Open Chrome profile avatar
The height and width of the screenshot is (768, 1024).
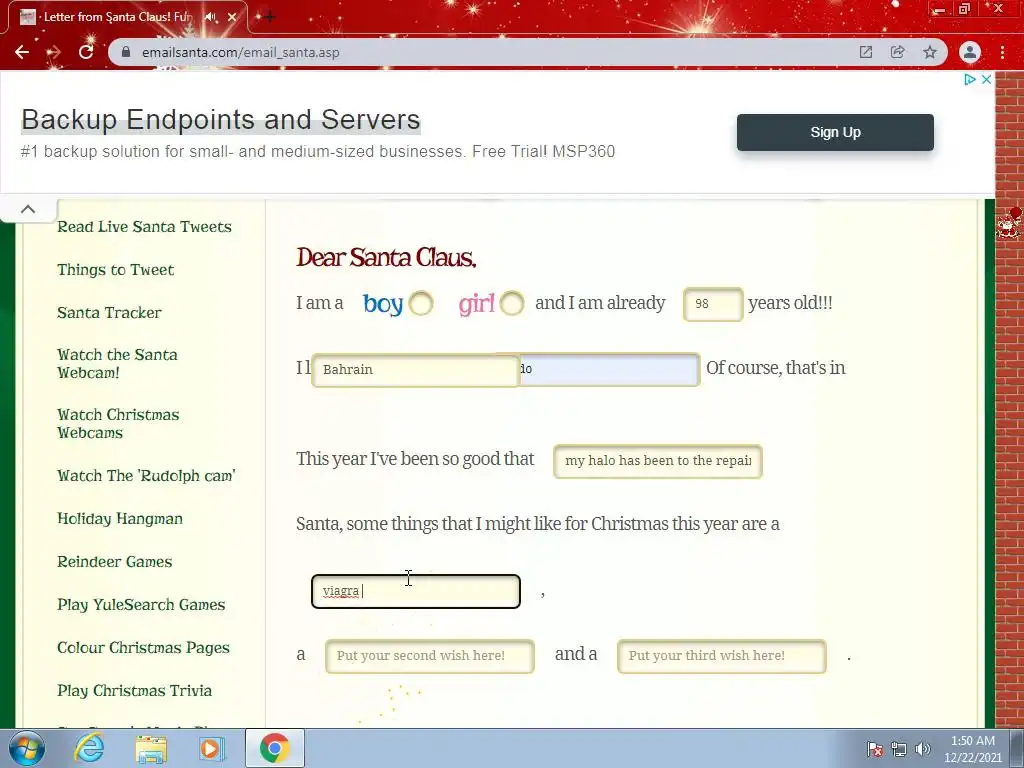coord(970,52)
